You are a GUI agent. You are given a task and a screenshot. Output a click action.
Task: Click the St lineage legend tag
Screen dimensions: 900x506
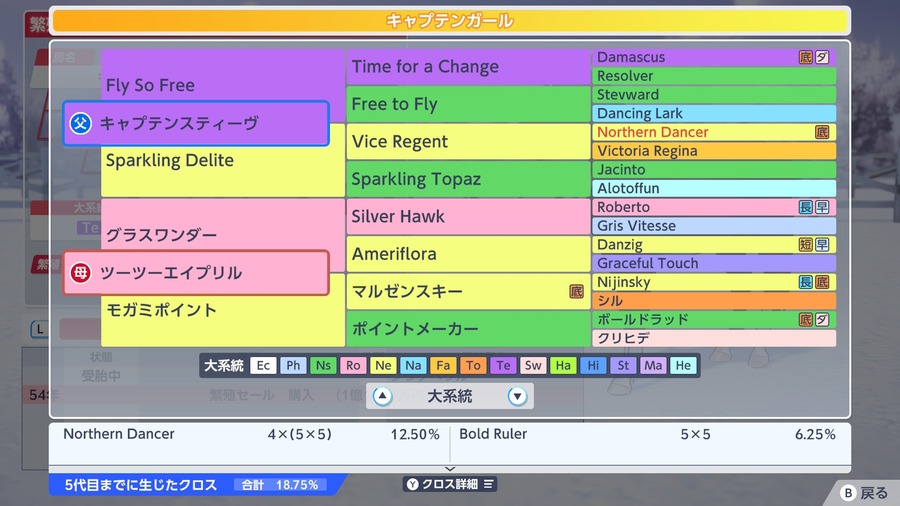(623, 365)
